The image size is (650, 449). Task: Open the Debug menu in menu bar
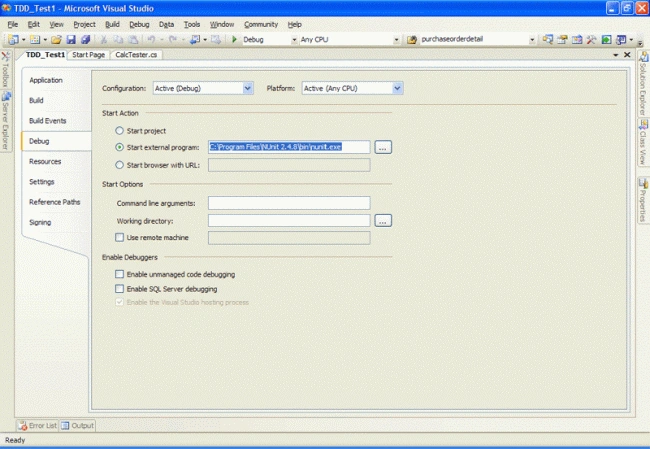point(139,24)
